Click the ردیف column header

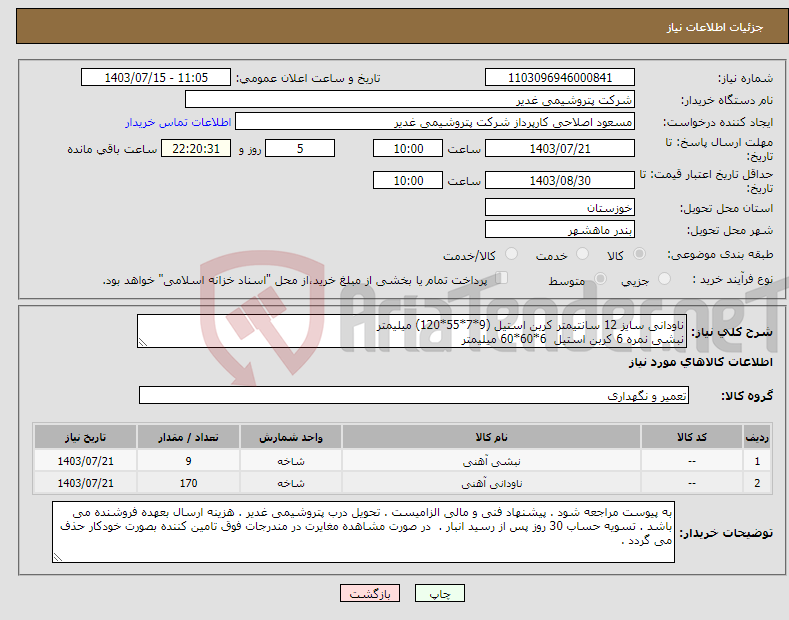coord(757,437)
